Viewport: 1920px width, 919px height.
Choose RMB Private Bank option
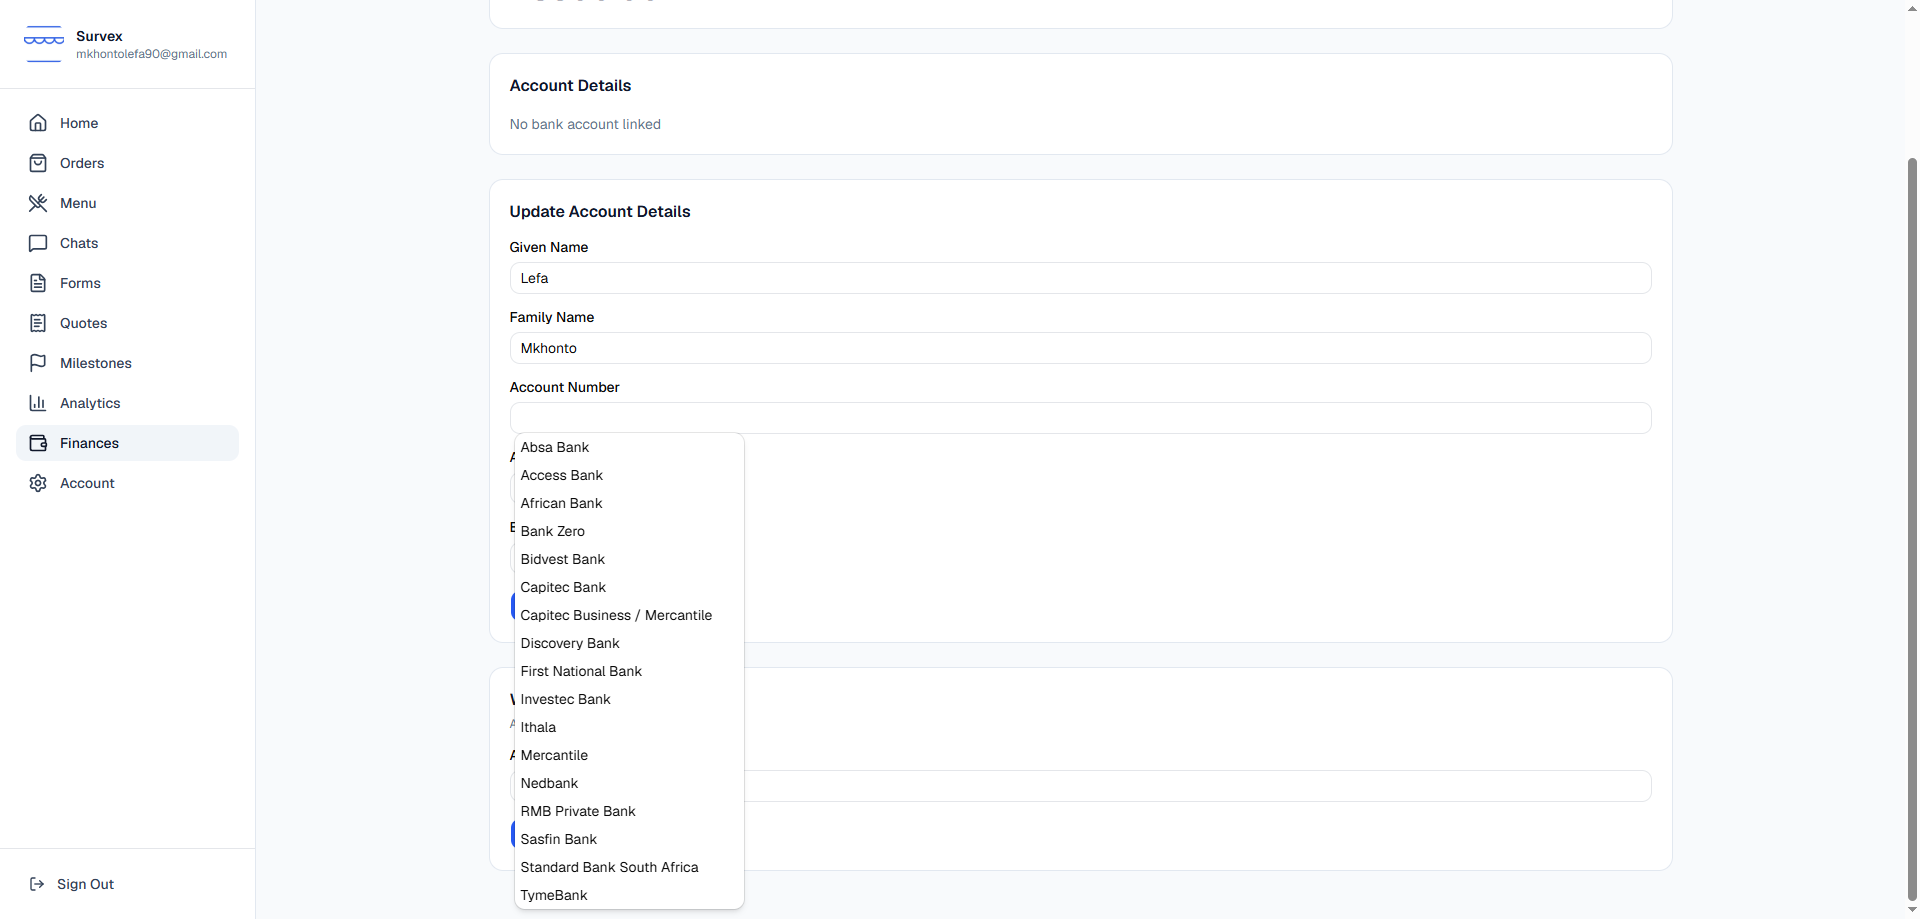[629, 811]
